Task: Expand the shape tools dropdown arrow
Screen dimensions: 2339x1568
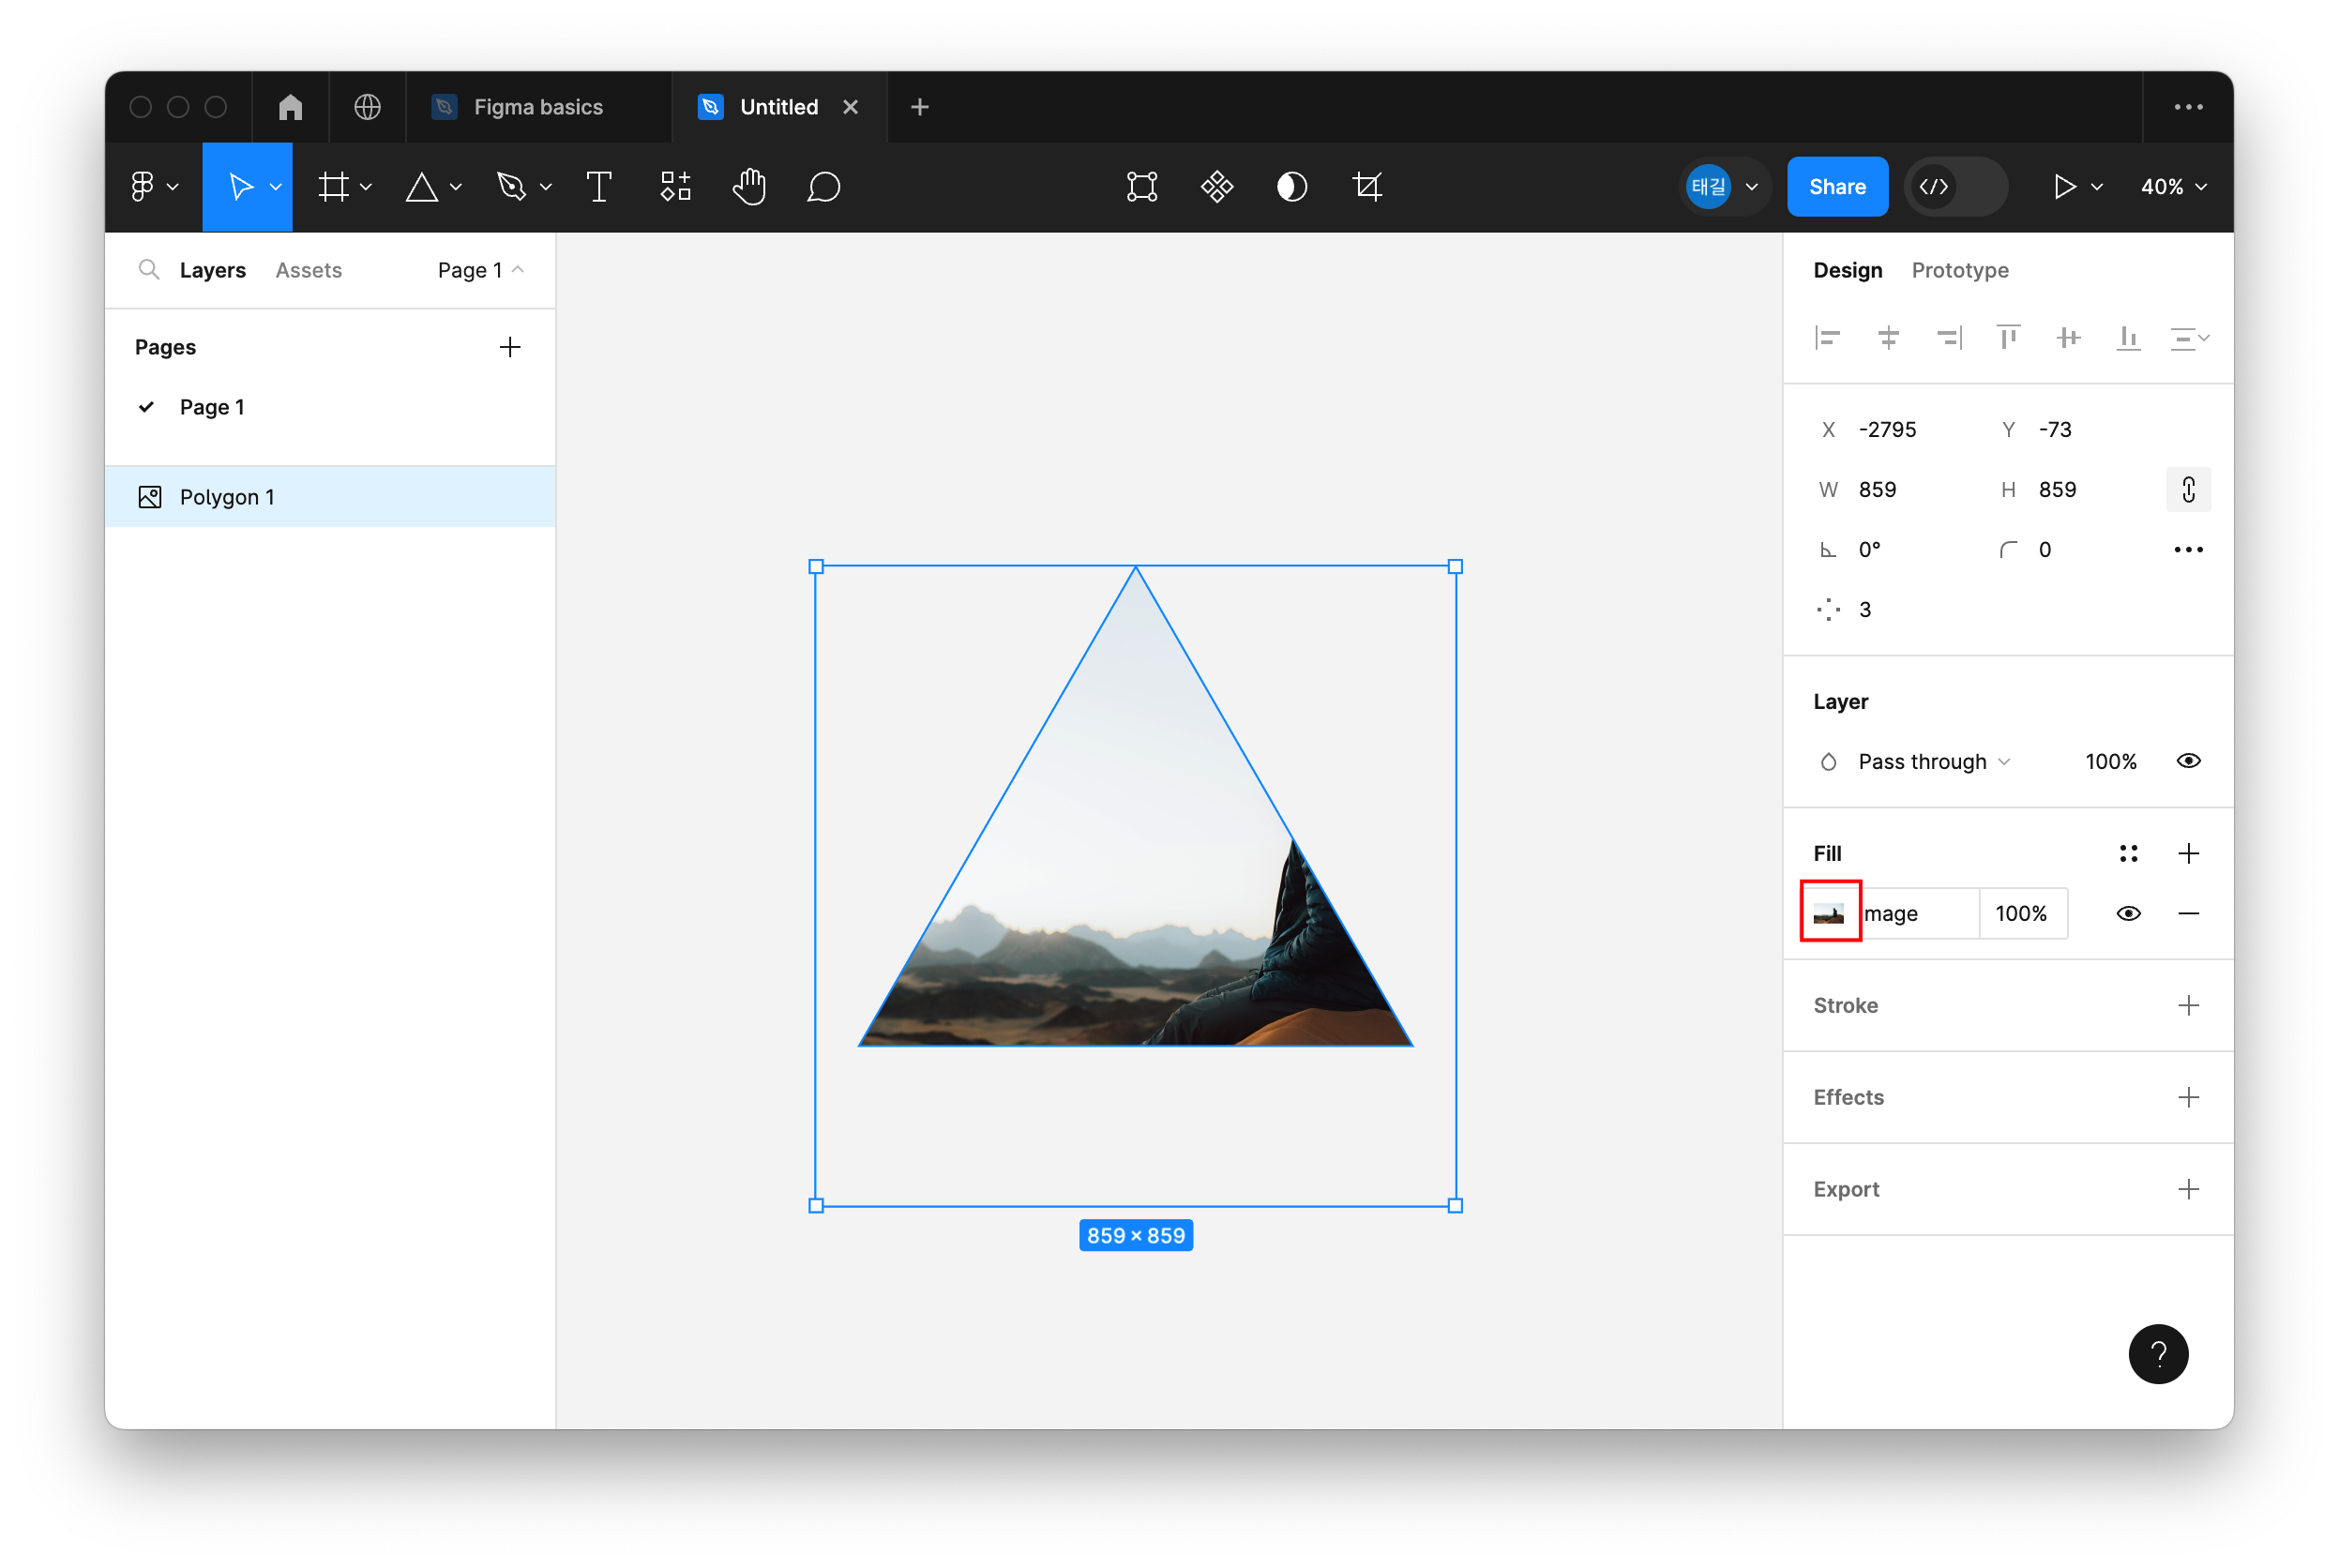Action: tap(456, 187)
